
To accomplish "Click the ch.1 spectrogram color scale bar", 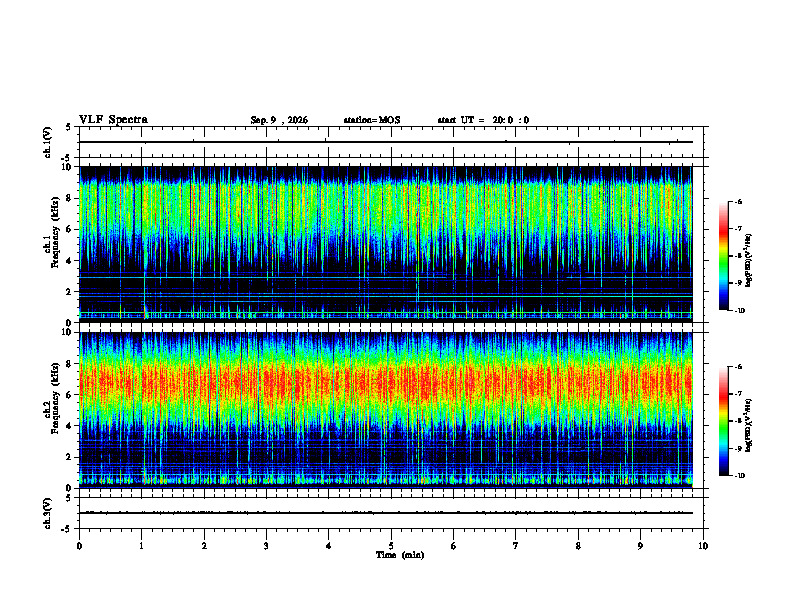I will [x=724, y=256].
